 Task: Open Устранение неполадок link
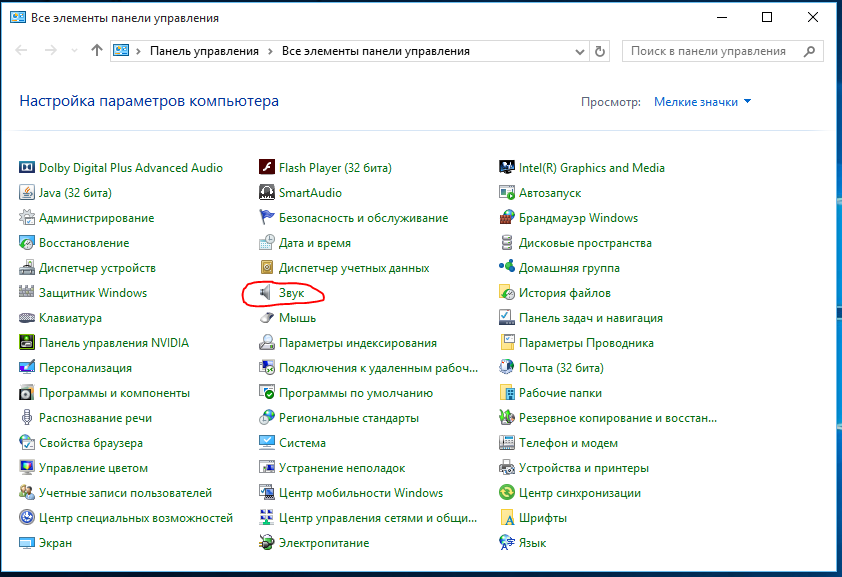pos(342,468)
